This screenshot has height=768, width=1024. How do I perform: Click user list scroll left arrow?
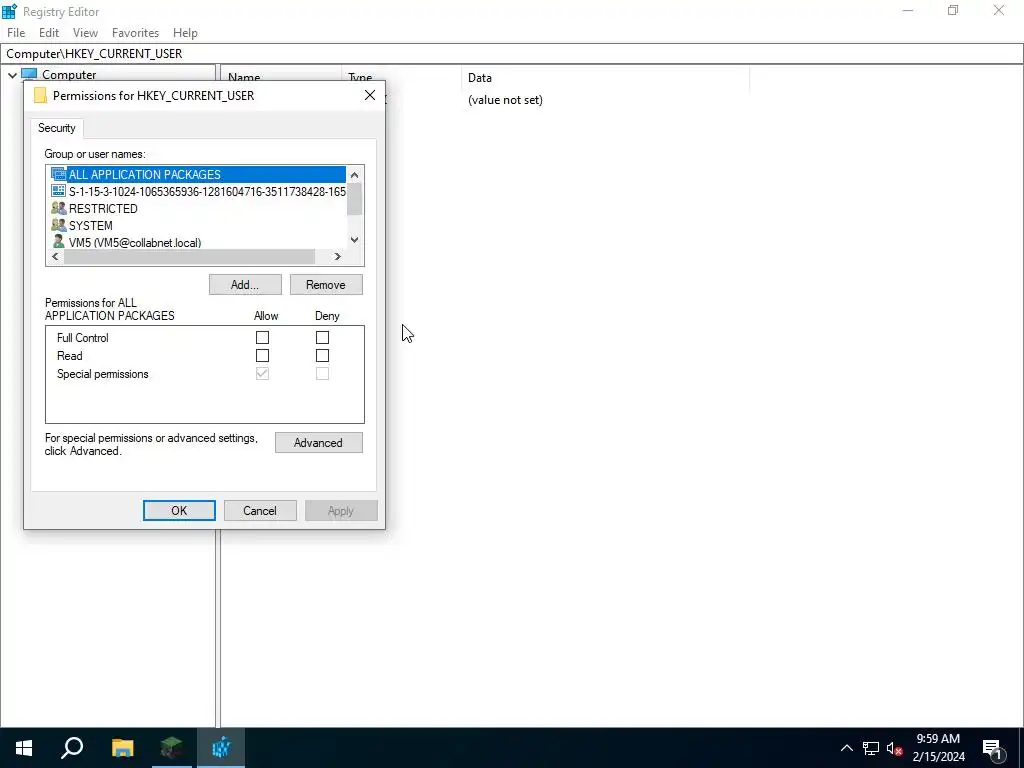pos(55,257)
